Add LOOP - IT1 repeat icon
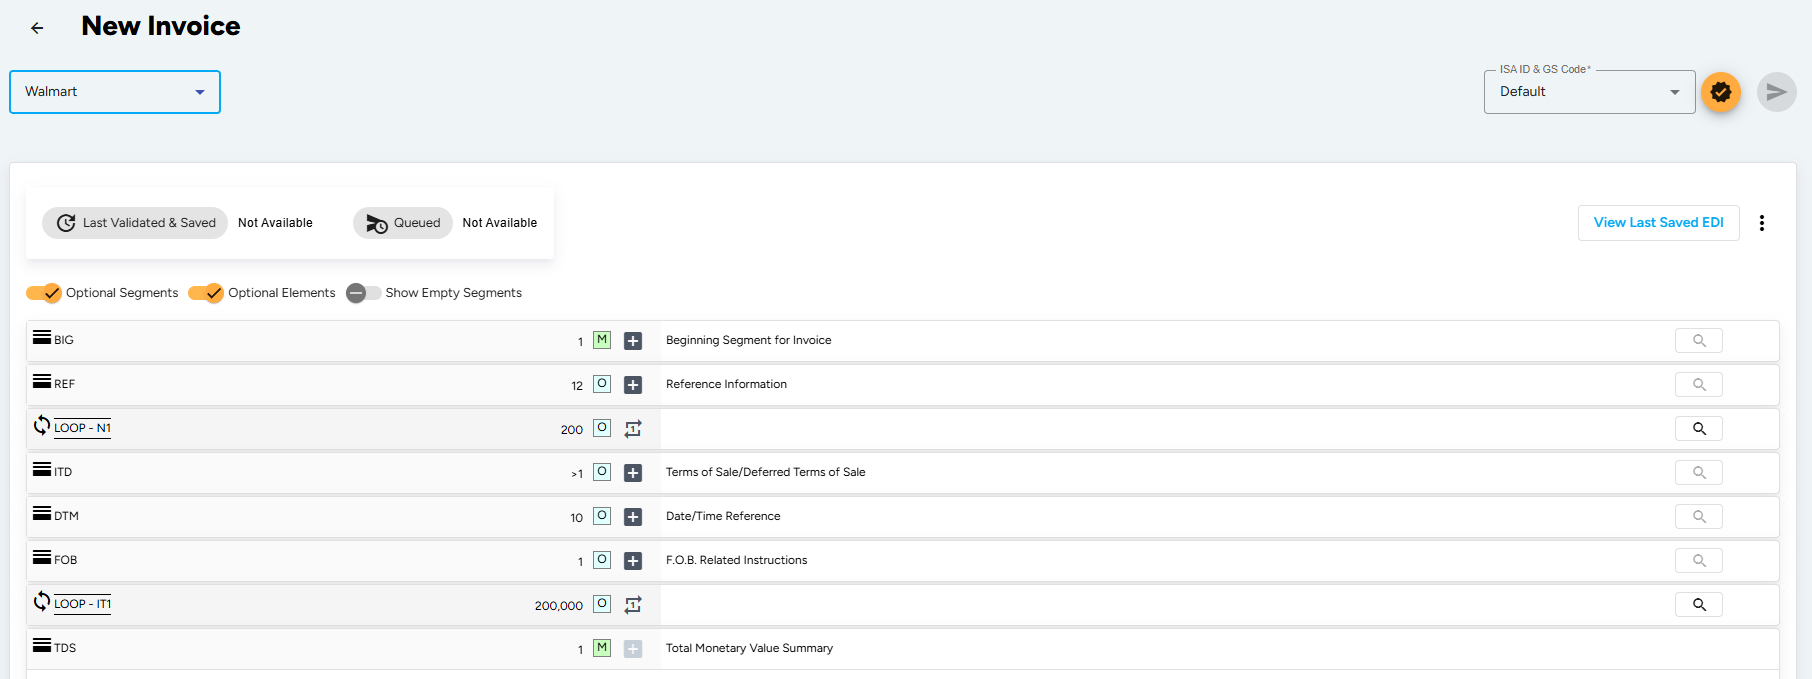Image resolution: width=1812 pixels, height=679 pixels. pyautogui.click(x=633, y=605)
